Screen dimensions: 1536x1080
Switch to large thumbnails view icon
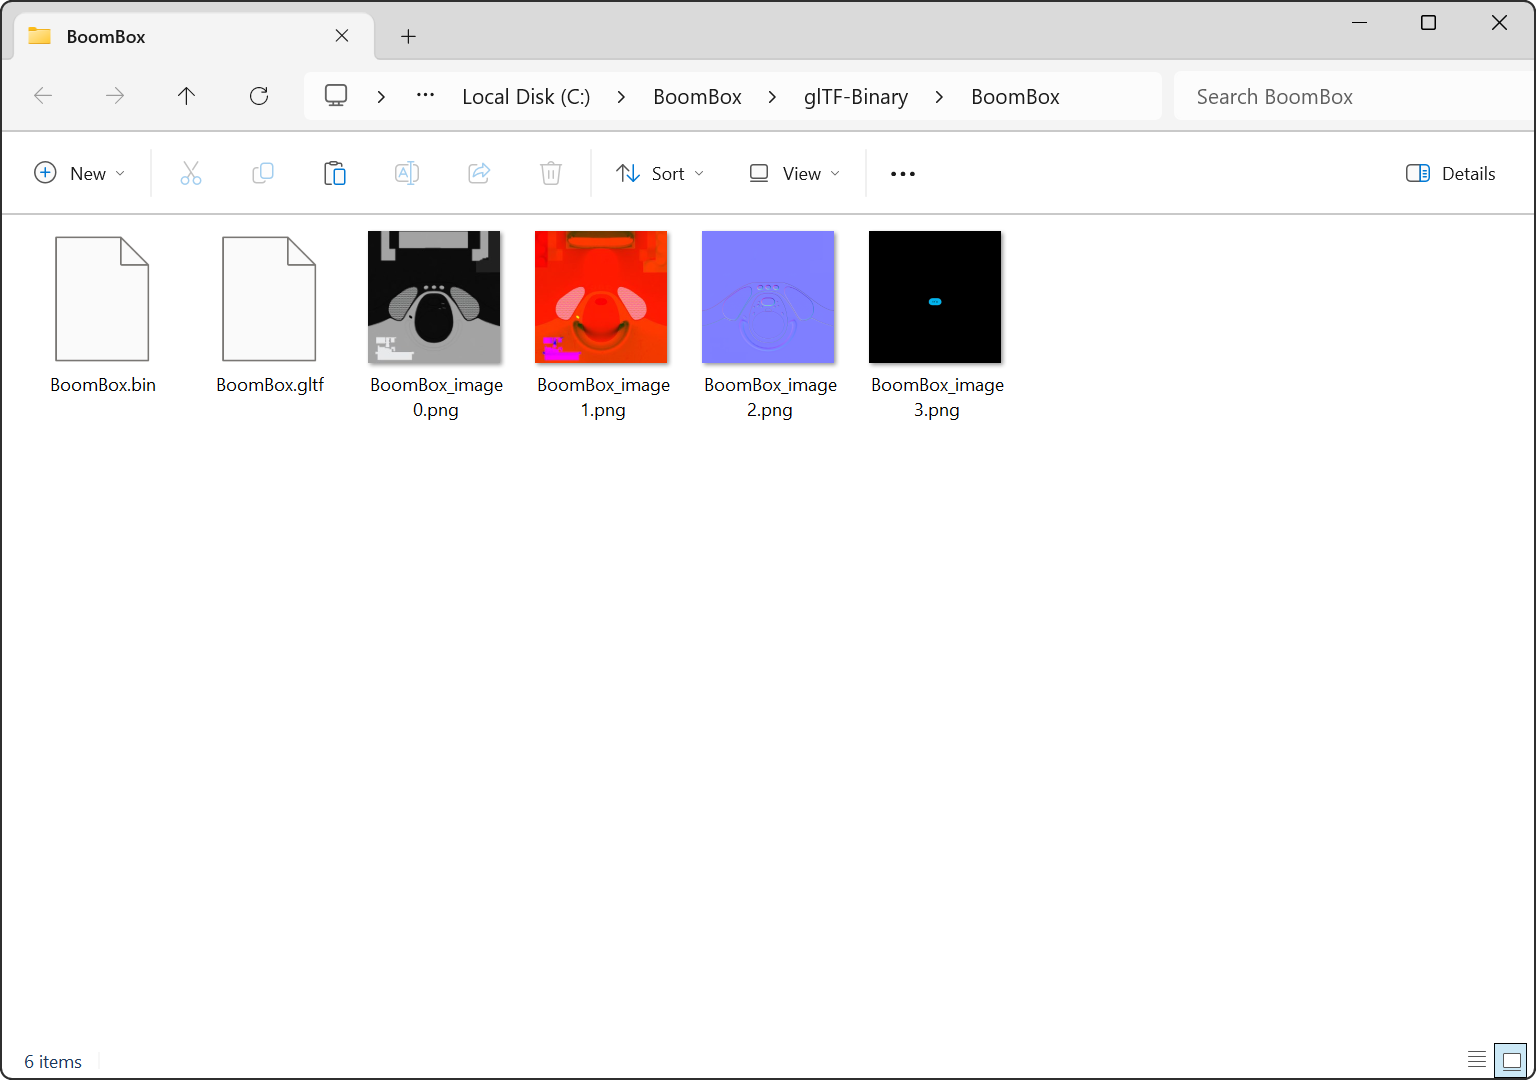pyautogui.click(x=1511, y=1060)
